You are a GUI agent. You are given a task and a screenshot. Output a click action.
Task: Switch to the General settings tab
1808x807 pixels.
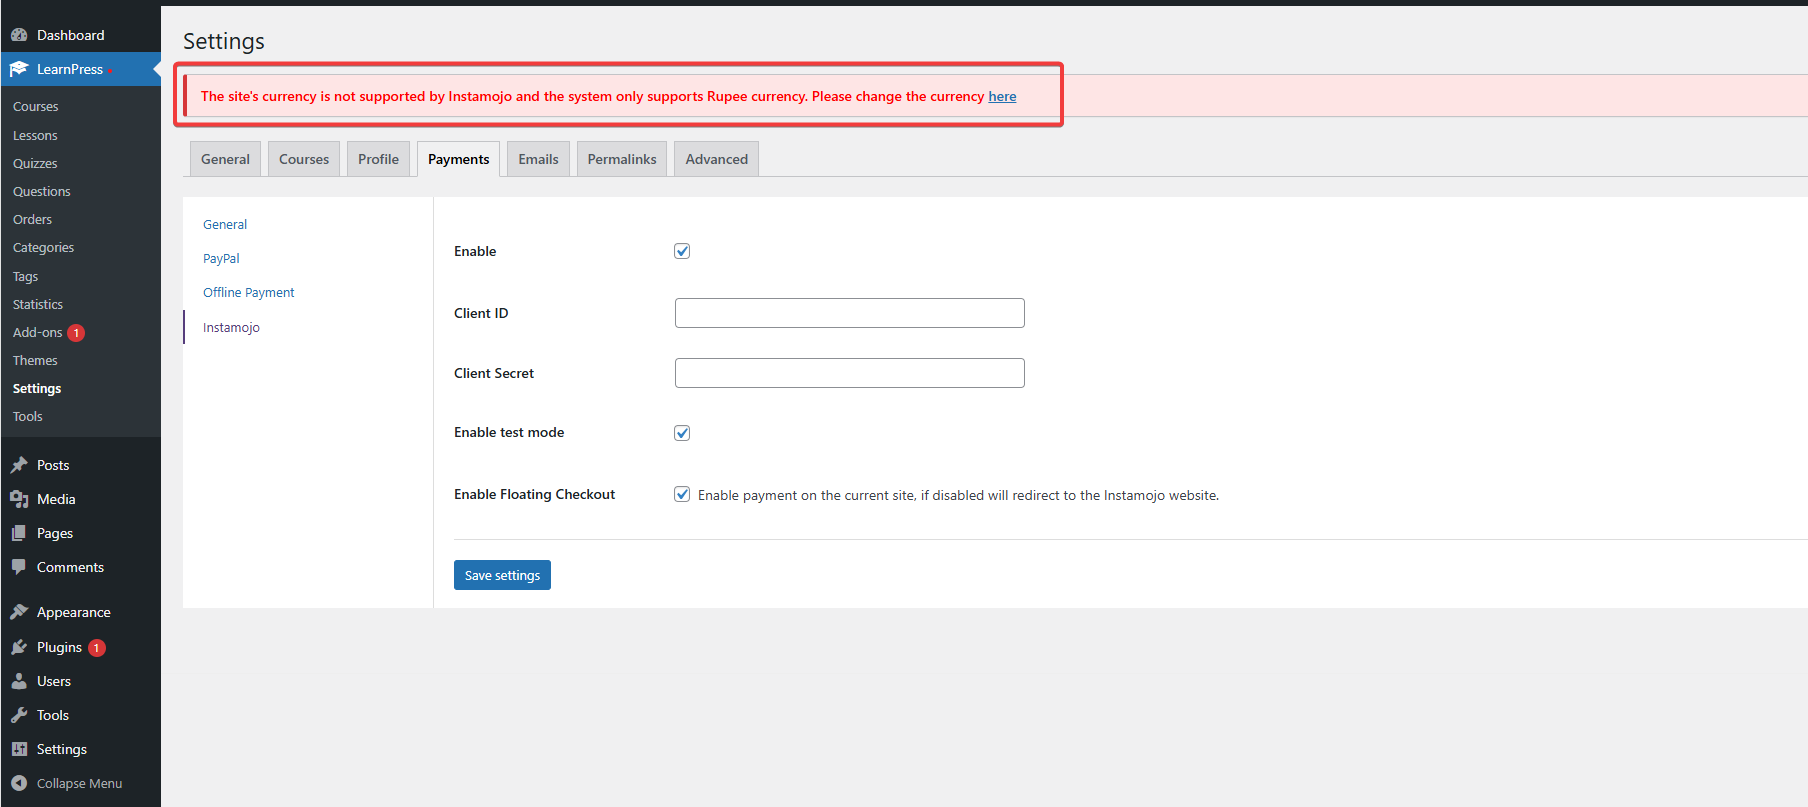(225, 159)
